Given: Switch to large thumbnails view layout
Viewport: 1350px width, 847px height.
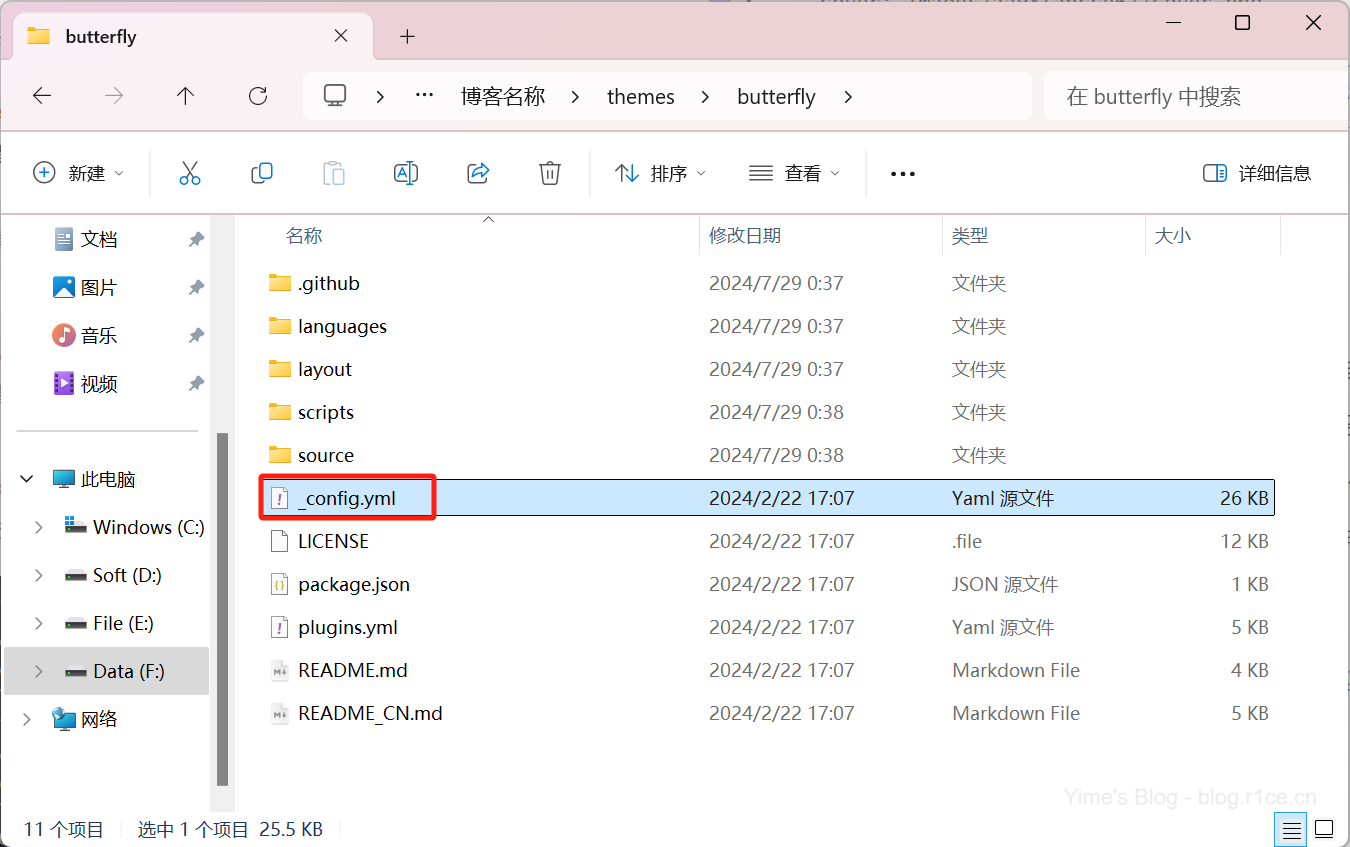Looking at the screenshot, I should point(1324,829).
